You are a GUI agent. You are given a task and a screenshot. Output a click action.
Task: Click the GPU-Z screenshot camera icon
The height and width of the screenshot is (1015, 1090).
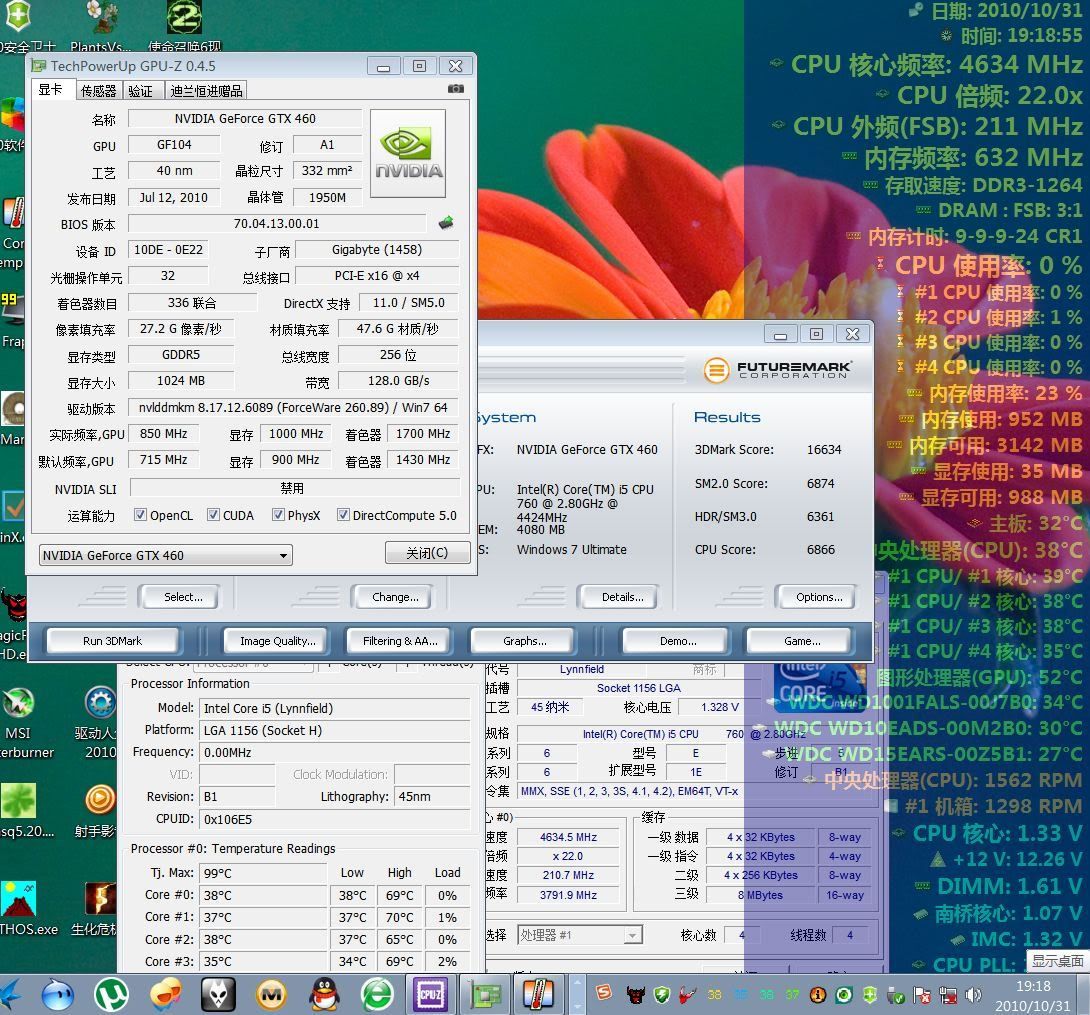(x=456, y=89)
